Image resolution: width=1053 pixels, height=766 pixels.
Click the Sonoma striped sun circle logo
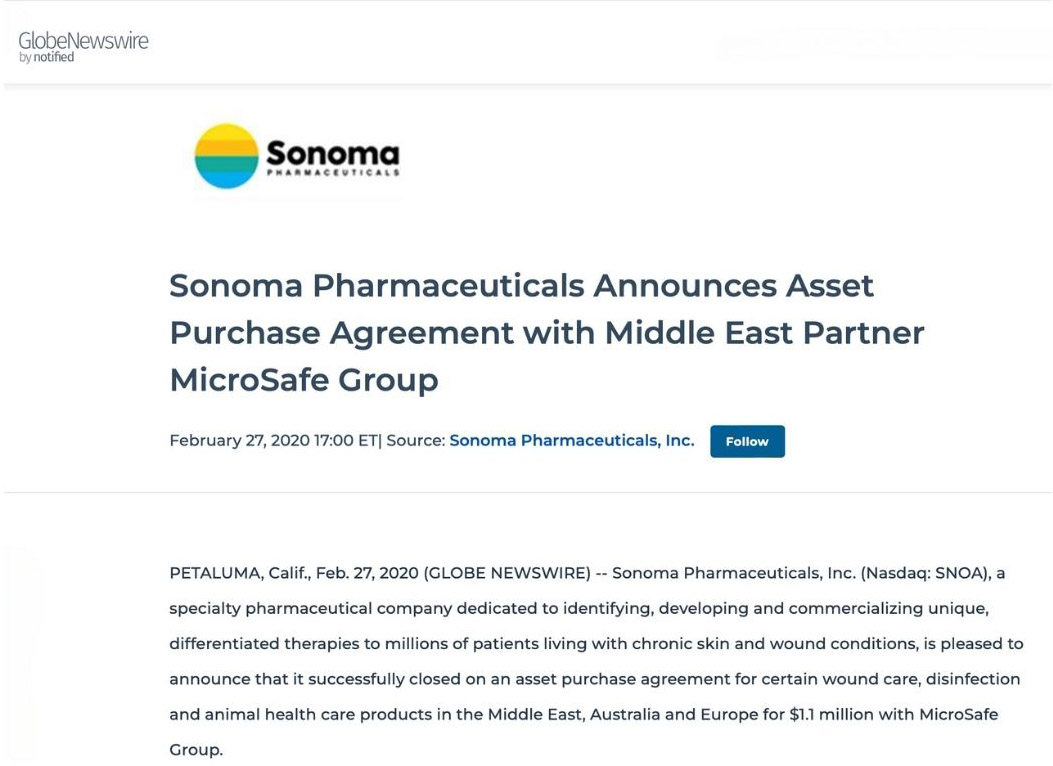pos(226,156)
